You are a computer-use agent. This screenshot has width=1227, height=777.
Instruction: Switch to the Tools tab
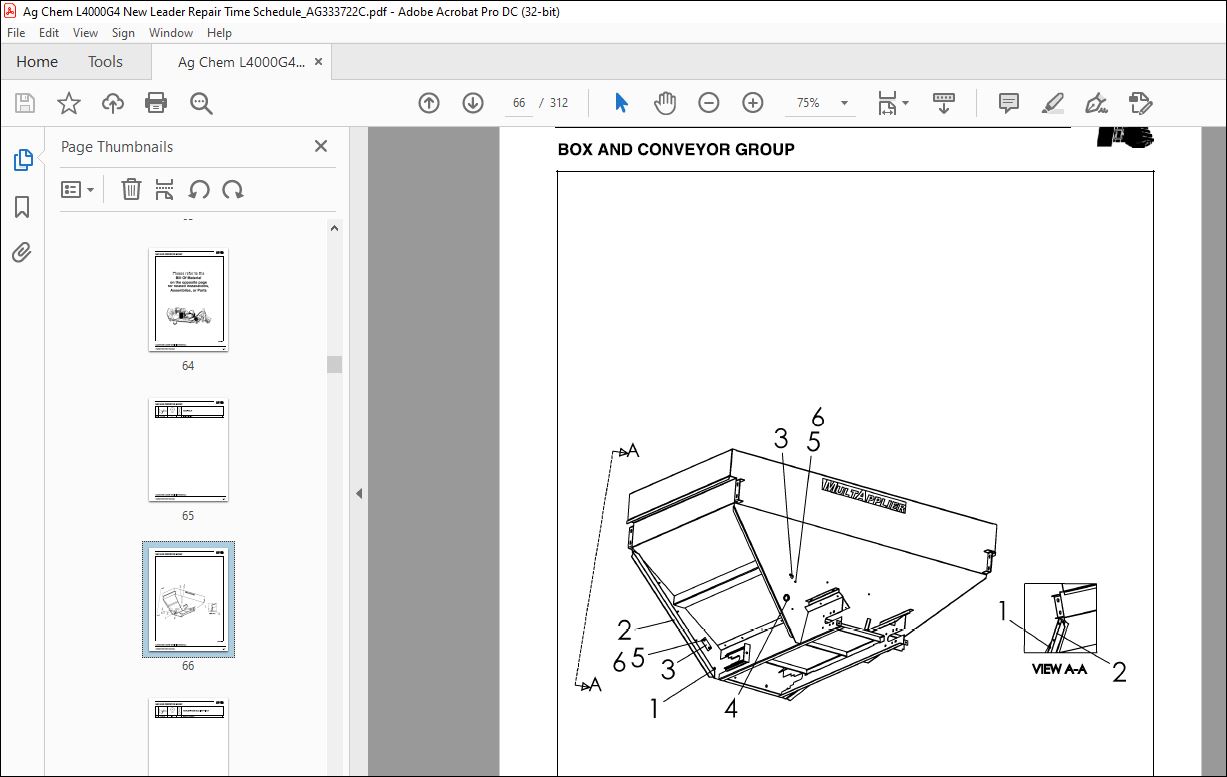click(x=105, y=62)
